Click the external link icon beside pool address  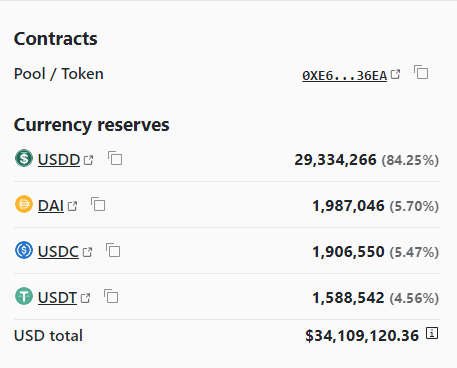395,74
